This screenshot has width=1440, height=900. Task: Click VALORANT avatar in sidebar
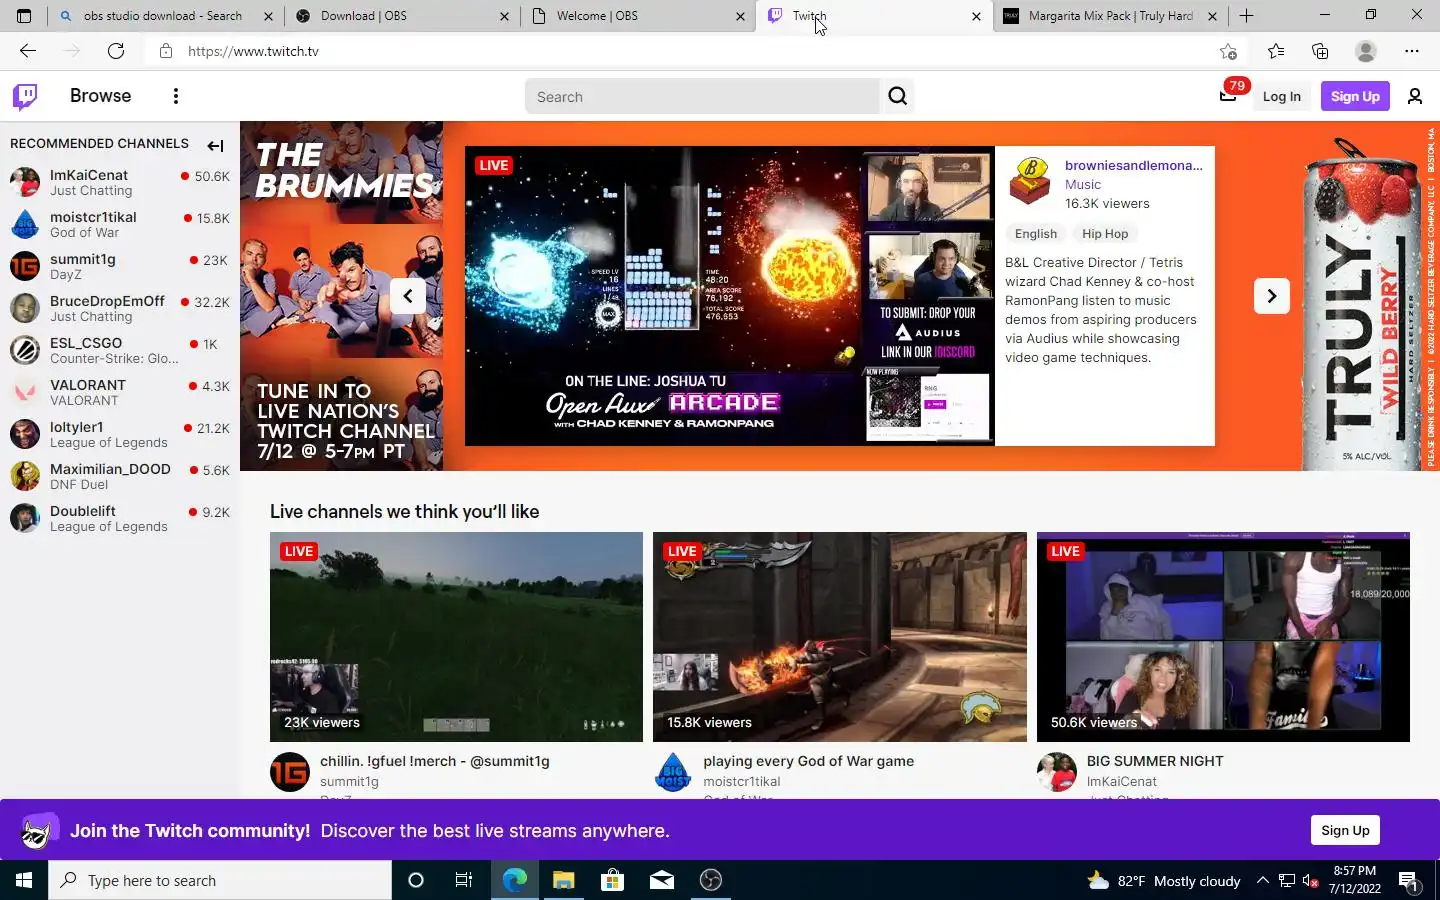click(x=25, y=392)
